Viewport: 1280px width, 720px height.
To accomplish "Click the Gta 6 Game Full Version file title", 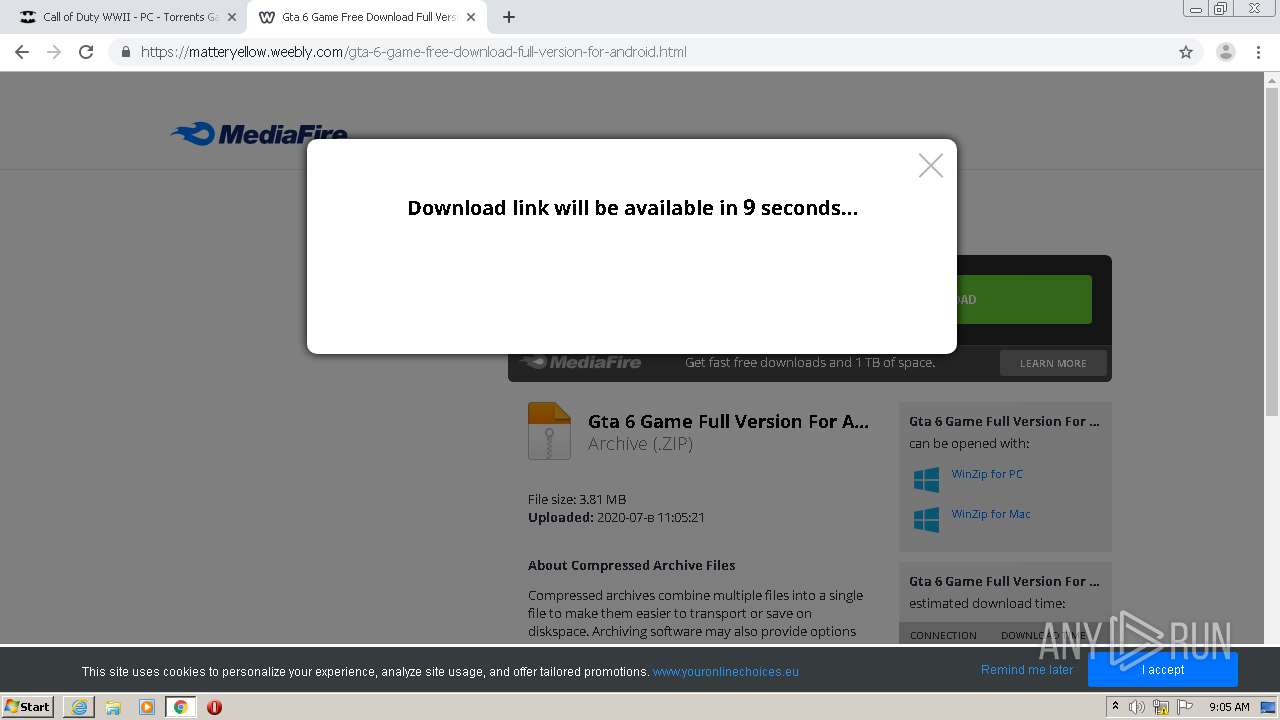I will [x=728, y=421].
